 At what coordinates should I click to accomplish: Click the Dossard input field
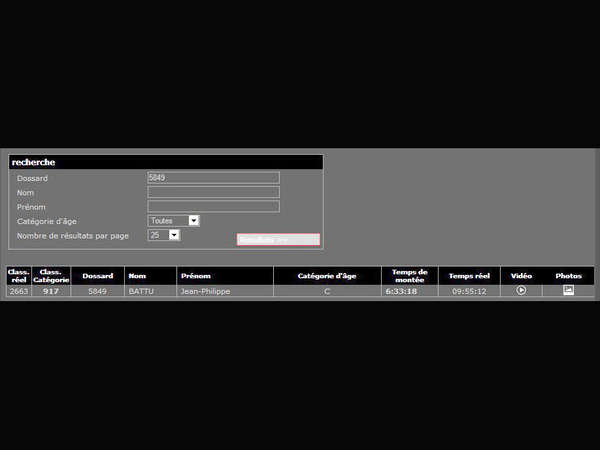coord(213,178)
